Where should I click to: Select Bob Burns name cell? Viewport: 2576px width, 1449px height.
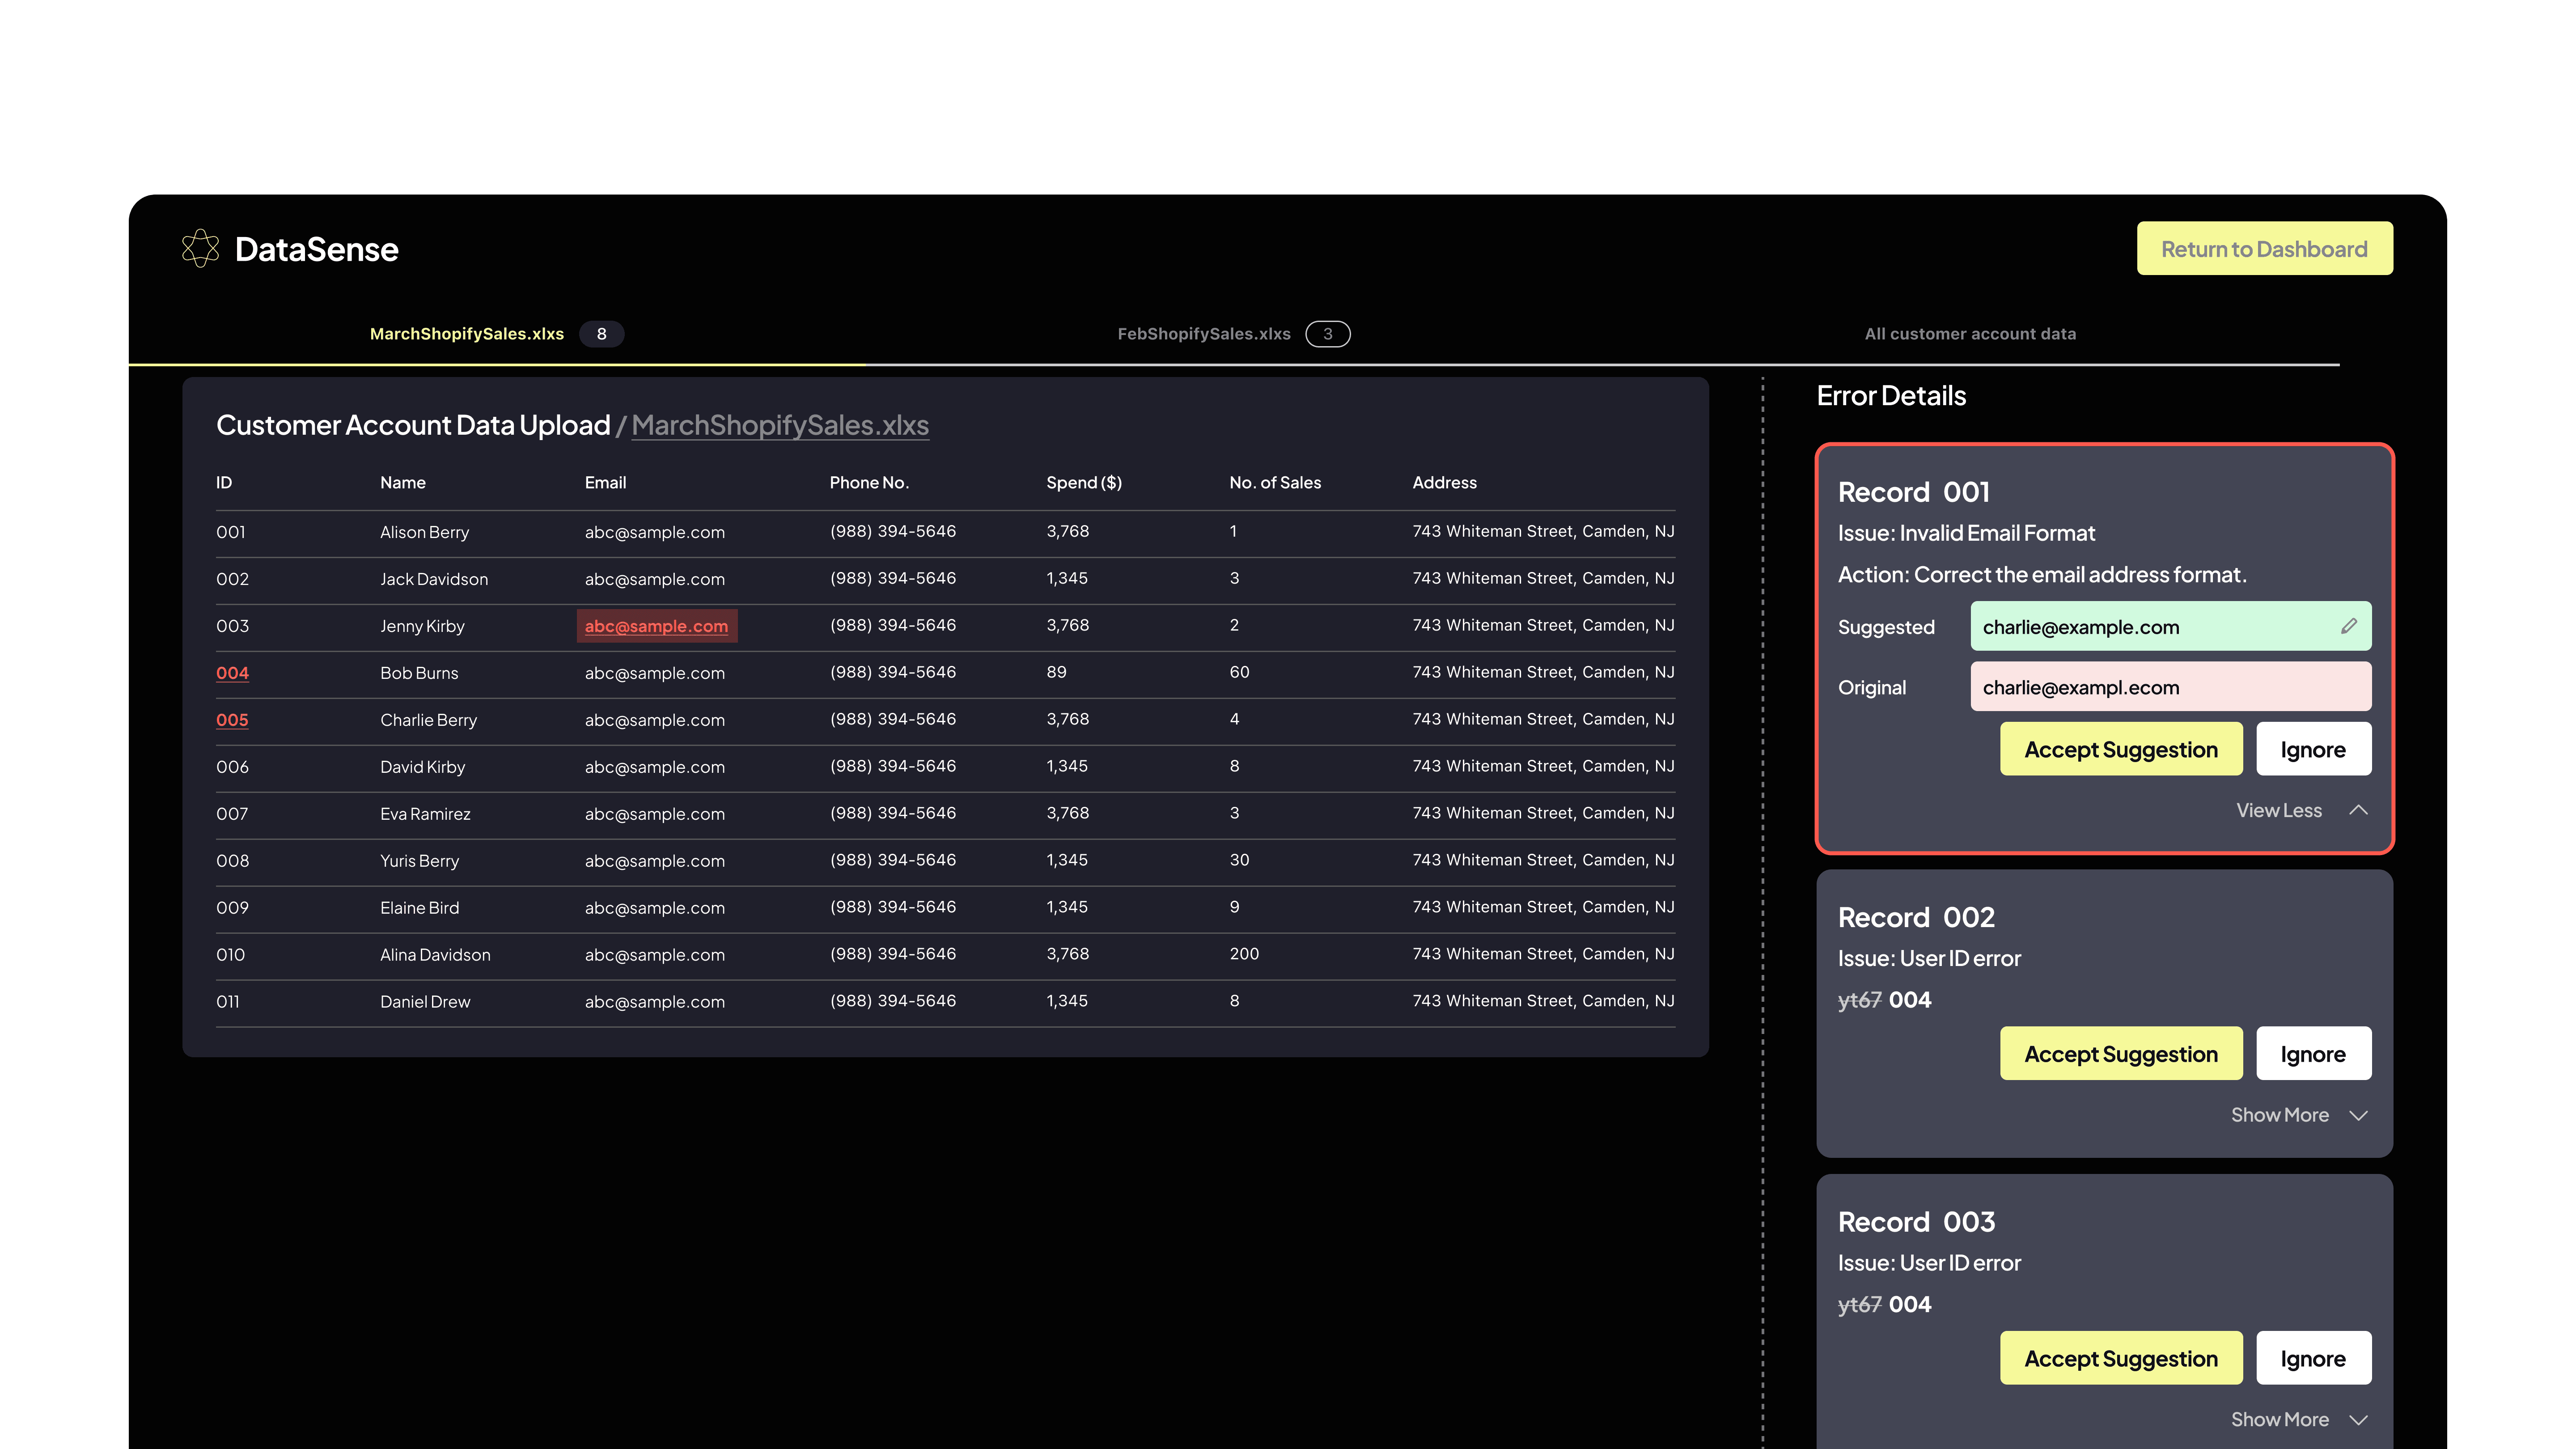(x=418, y=673)
